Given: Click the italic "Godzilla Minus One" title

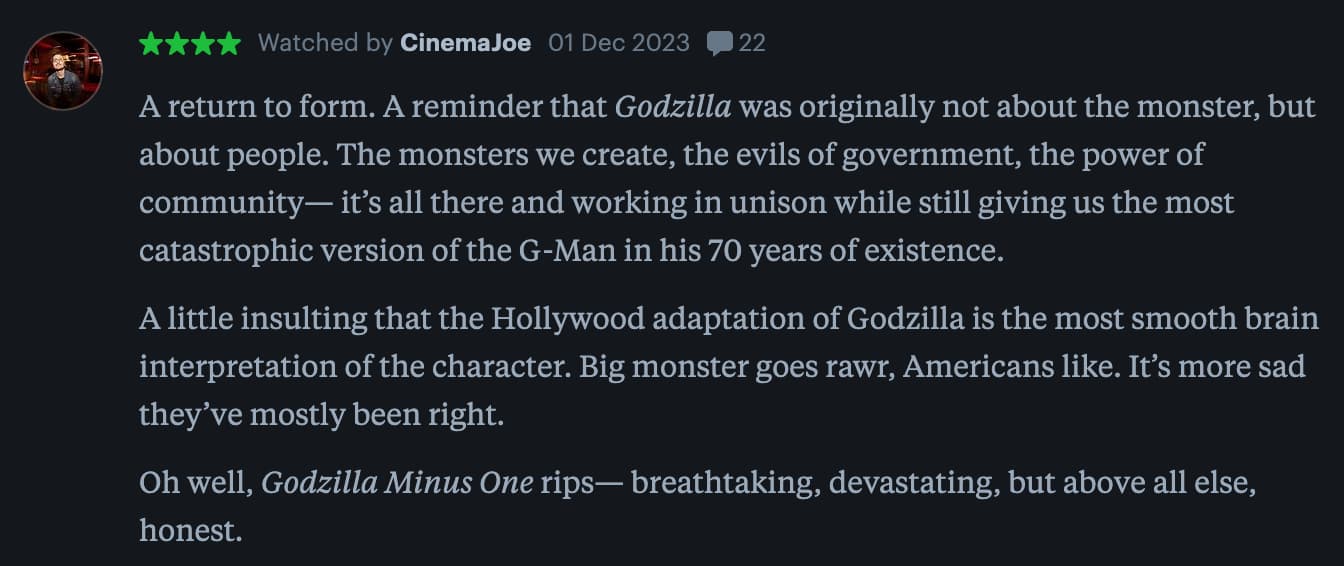Looking at the screenshot, I should [397, 483].
